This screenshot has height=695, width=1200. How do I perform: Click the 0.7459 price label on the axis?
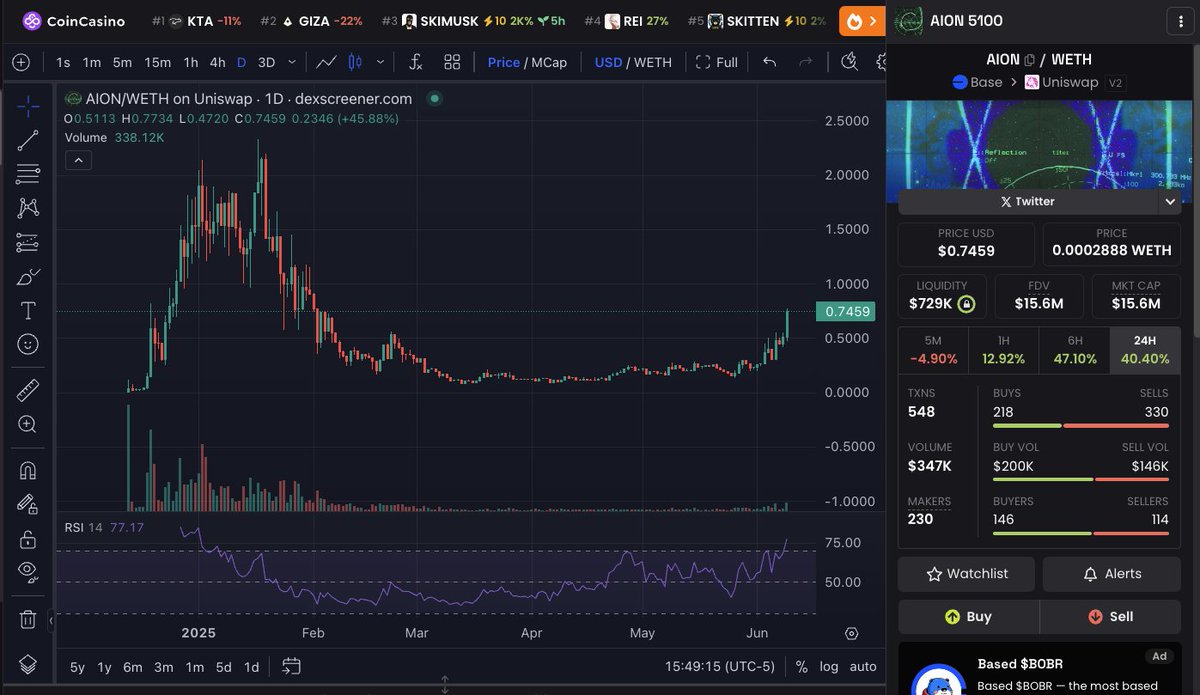846,311
